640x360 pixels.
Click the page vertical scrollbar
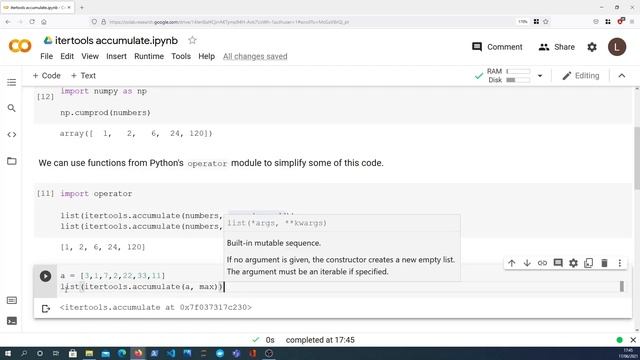point(637,158)
